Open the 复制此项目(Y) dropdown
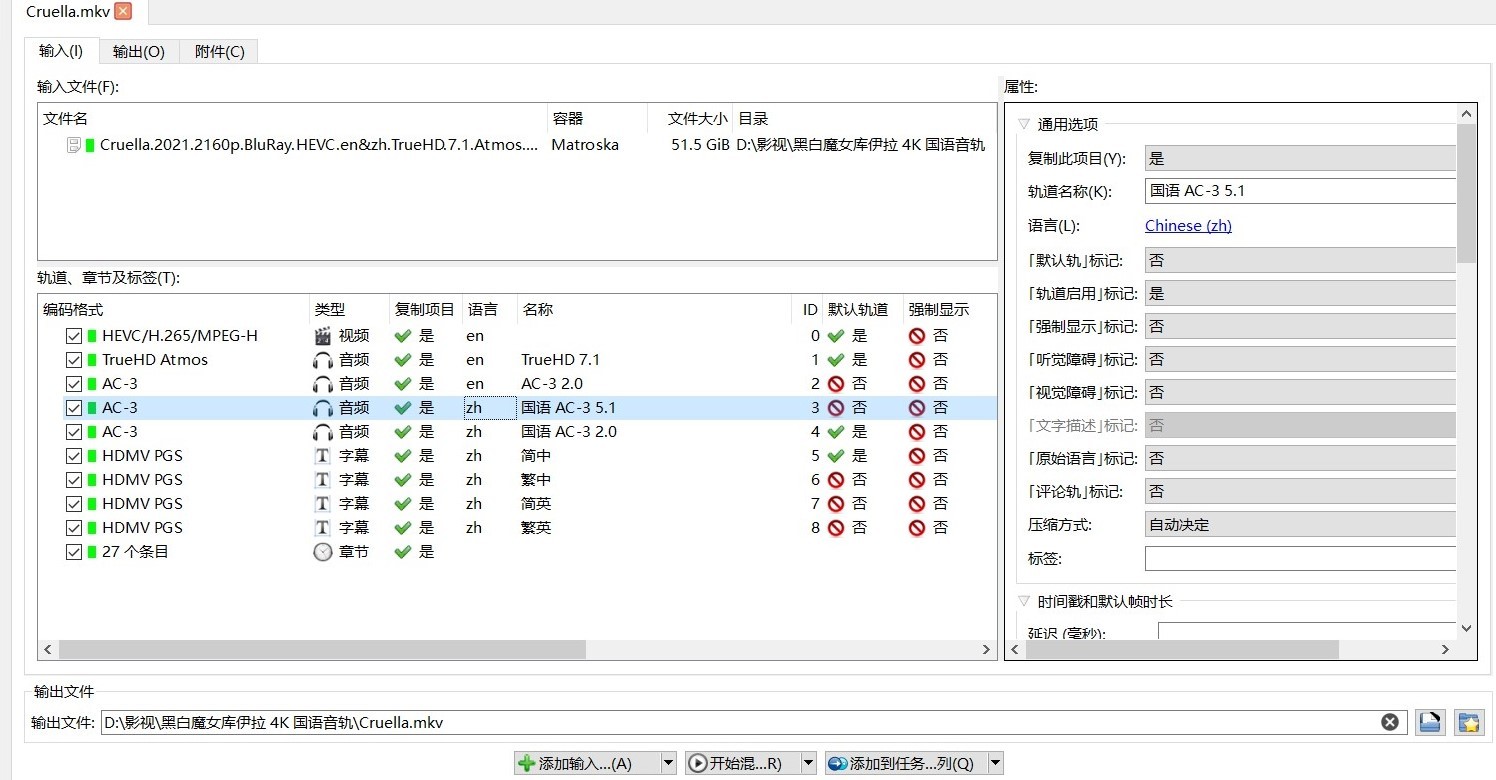The height and width of the screenshot is (780, 1496). (x=1300, y=159)
